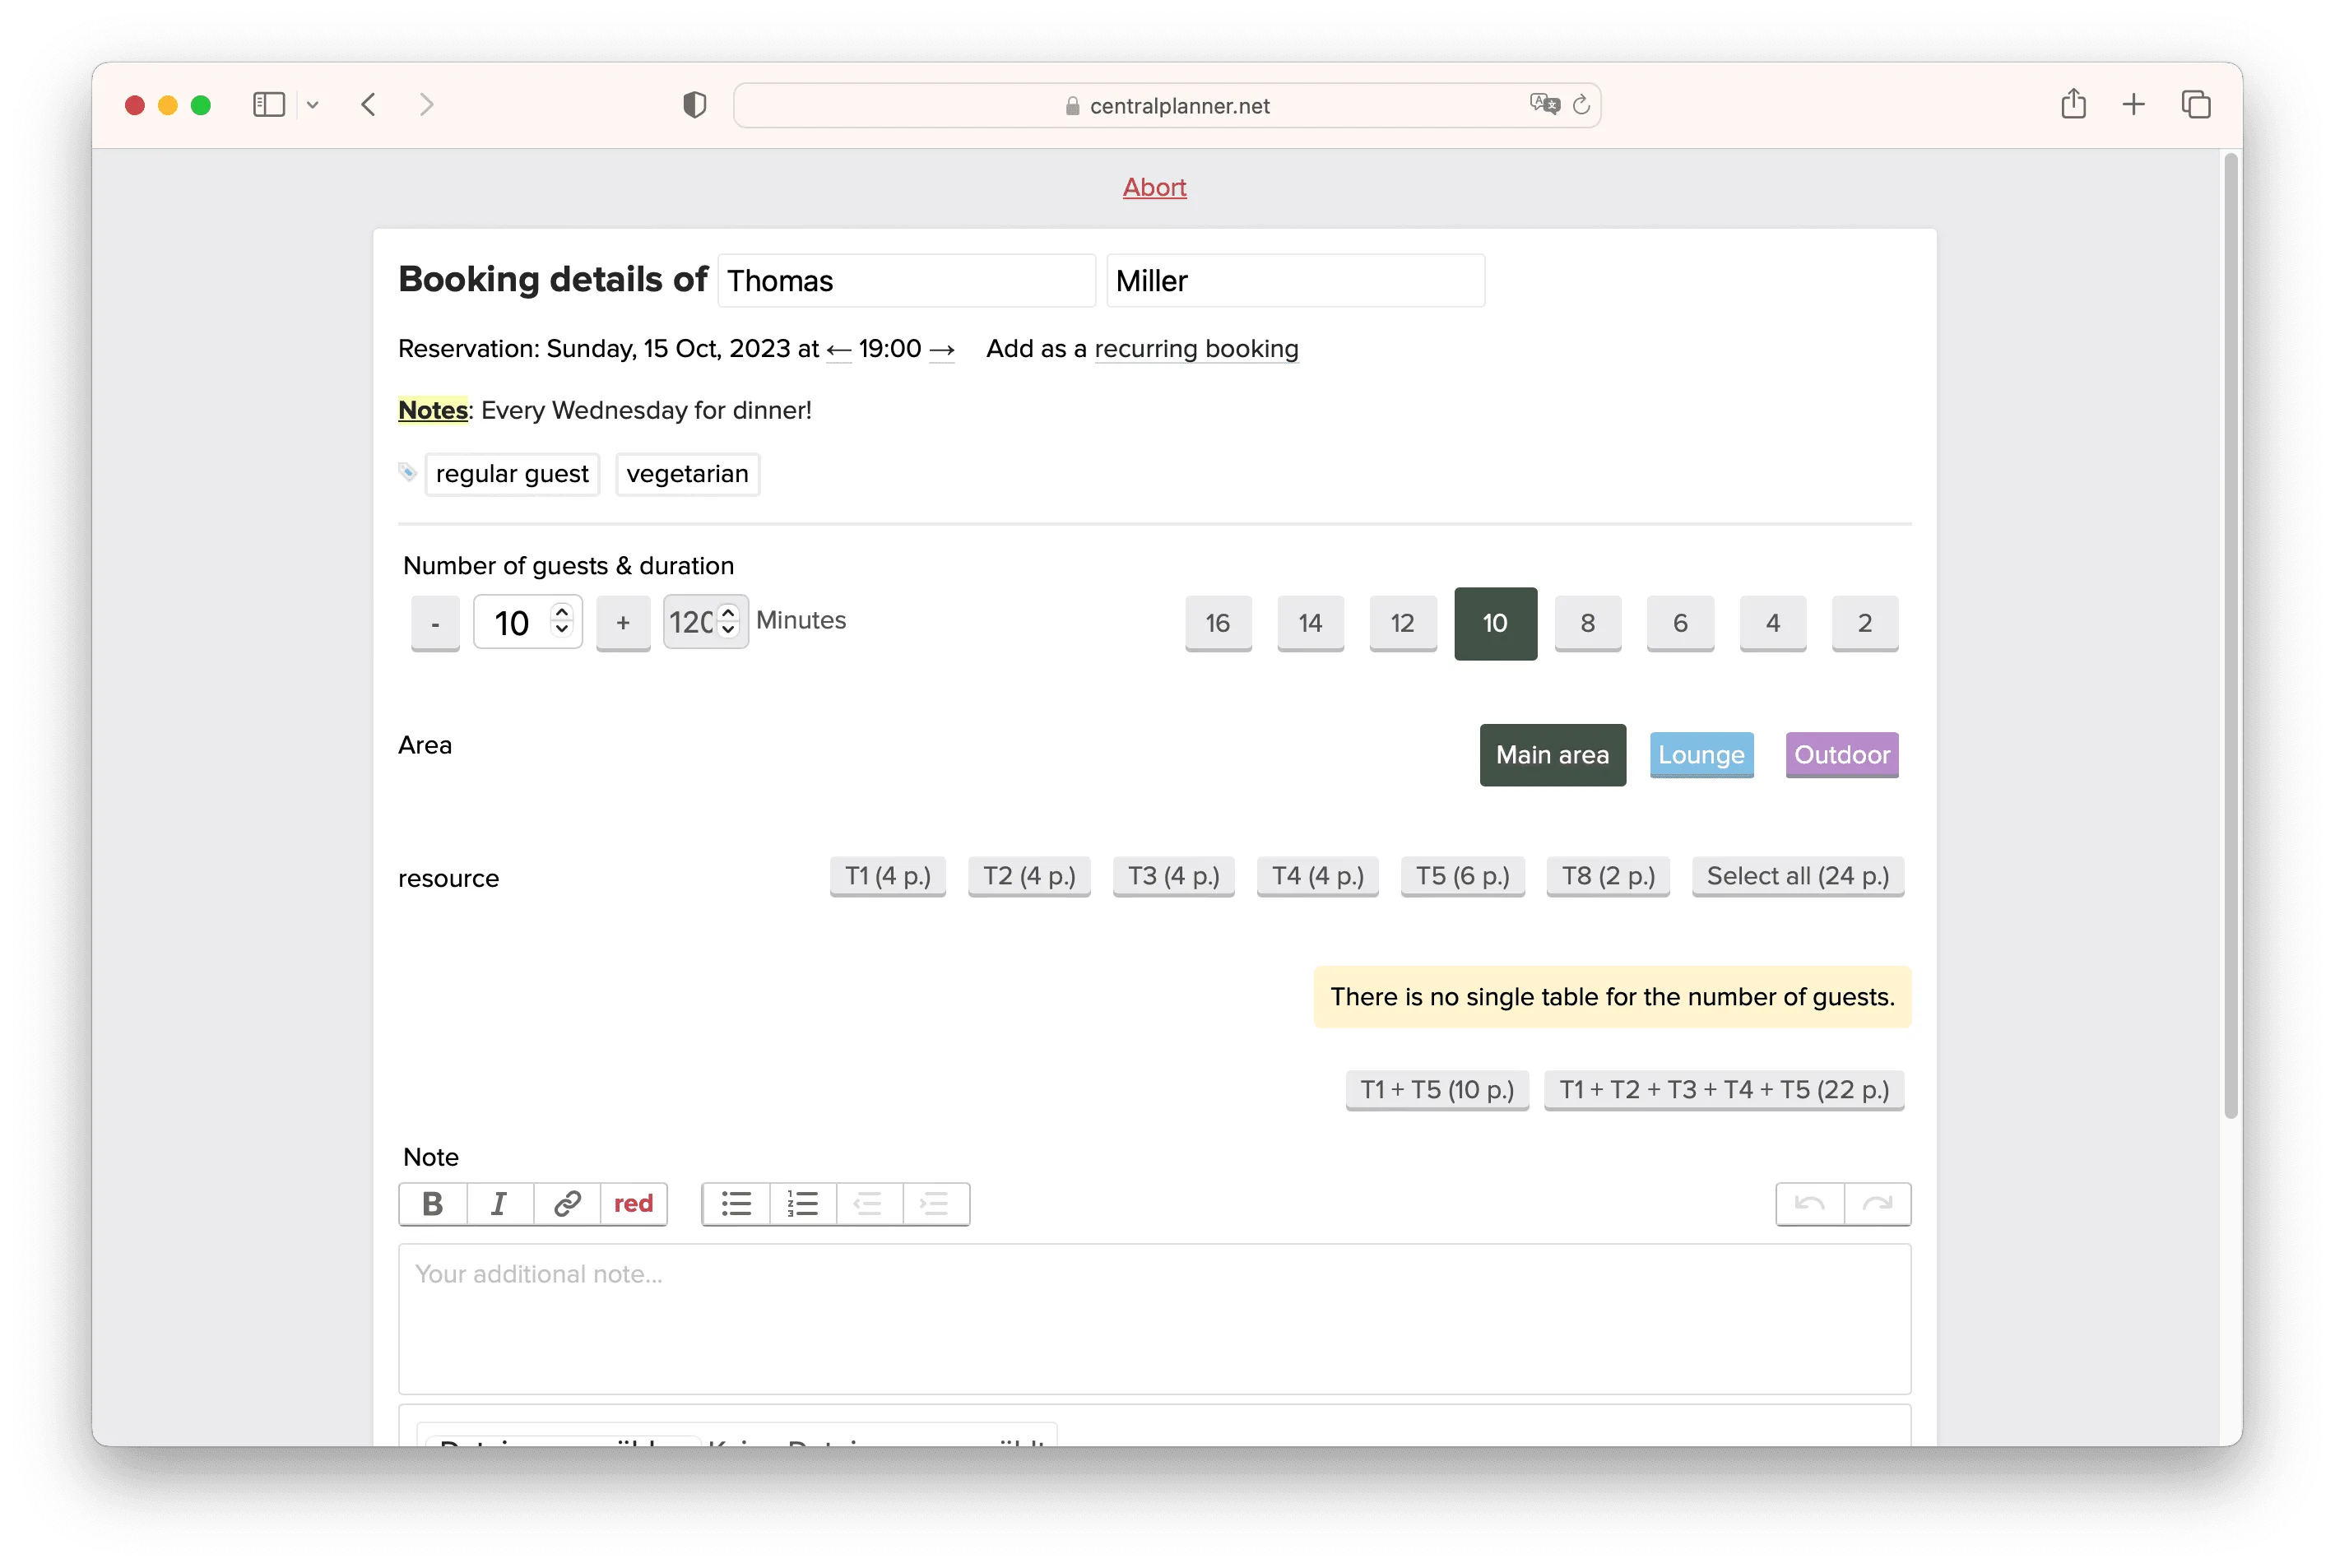Click the undo icon in the note toolbar
Viewport: 2335px width, 1568px height.
(1809, 1203)
